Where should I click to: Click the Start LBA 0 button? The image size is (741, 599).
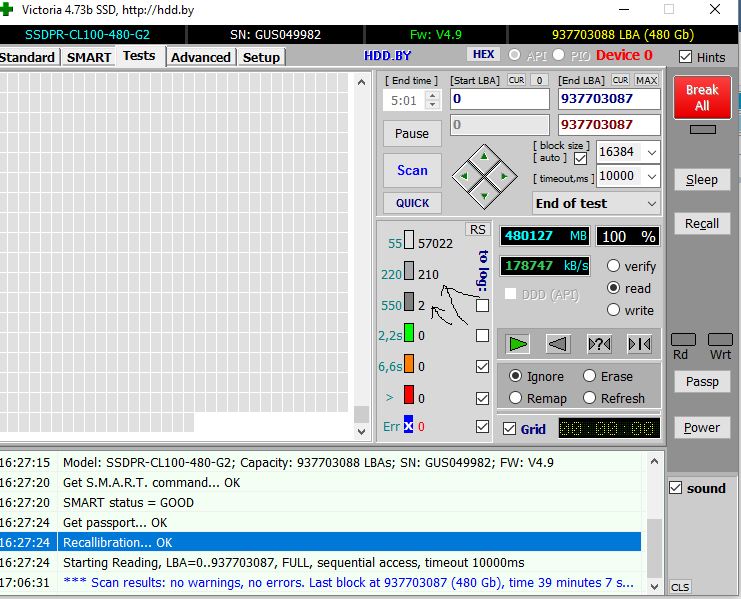pyautogui.click(x=539, y=80)
